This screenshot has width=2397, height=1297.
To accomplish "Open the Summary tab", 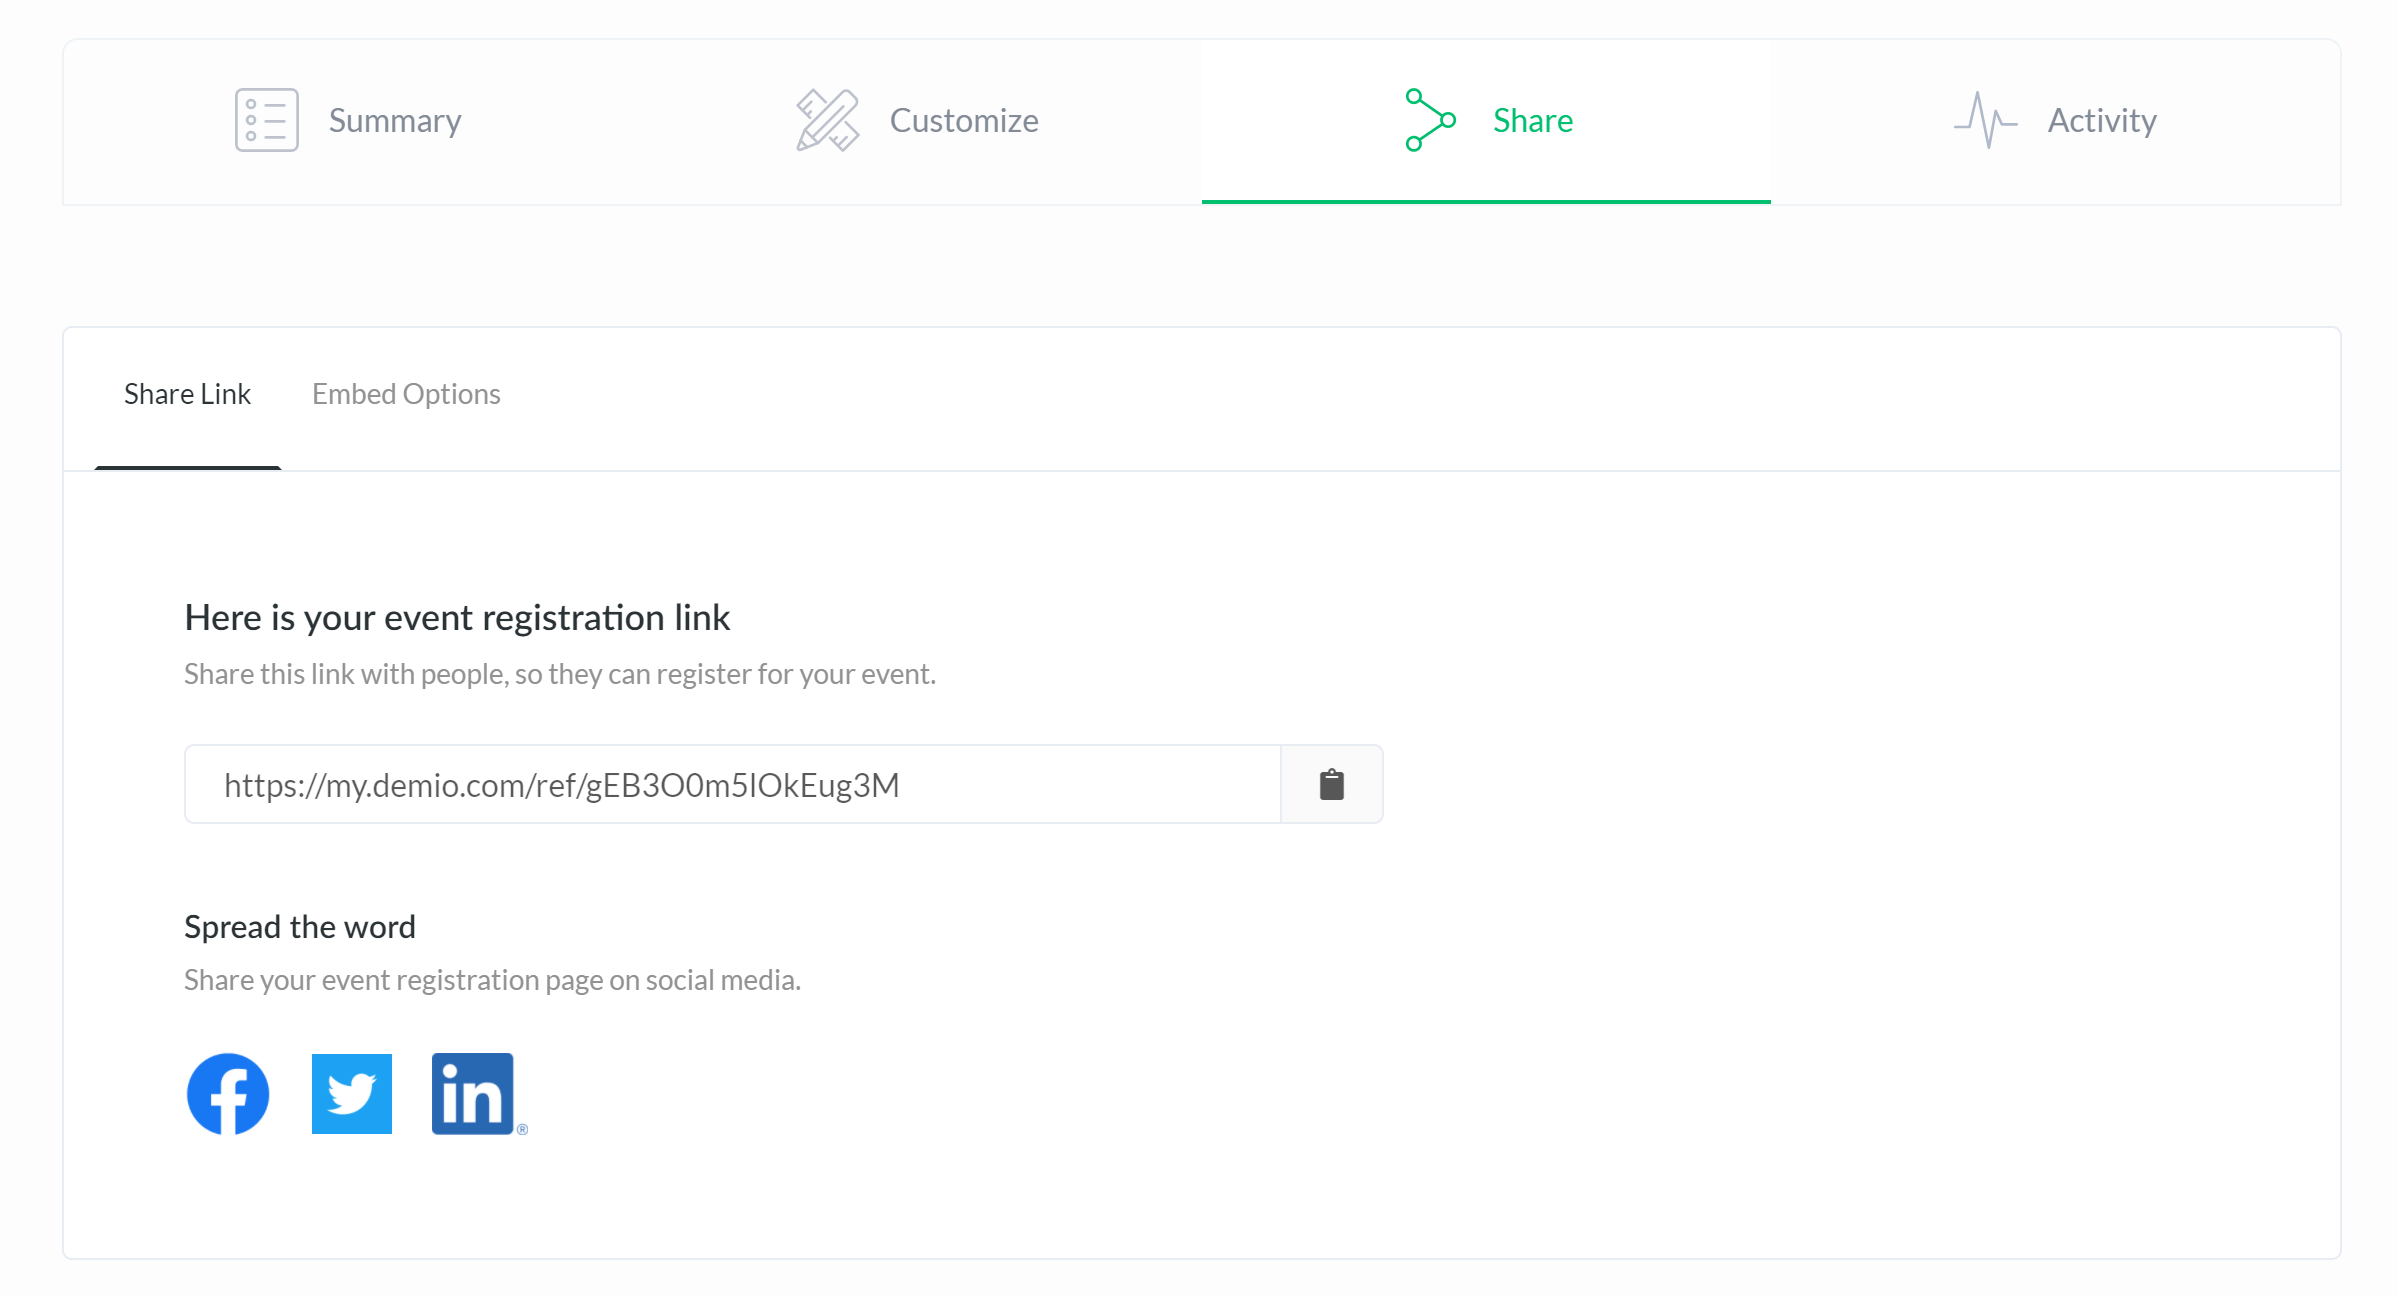I will tap(348, 121).
